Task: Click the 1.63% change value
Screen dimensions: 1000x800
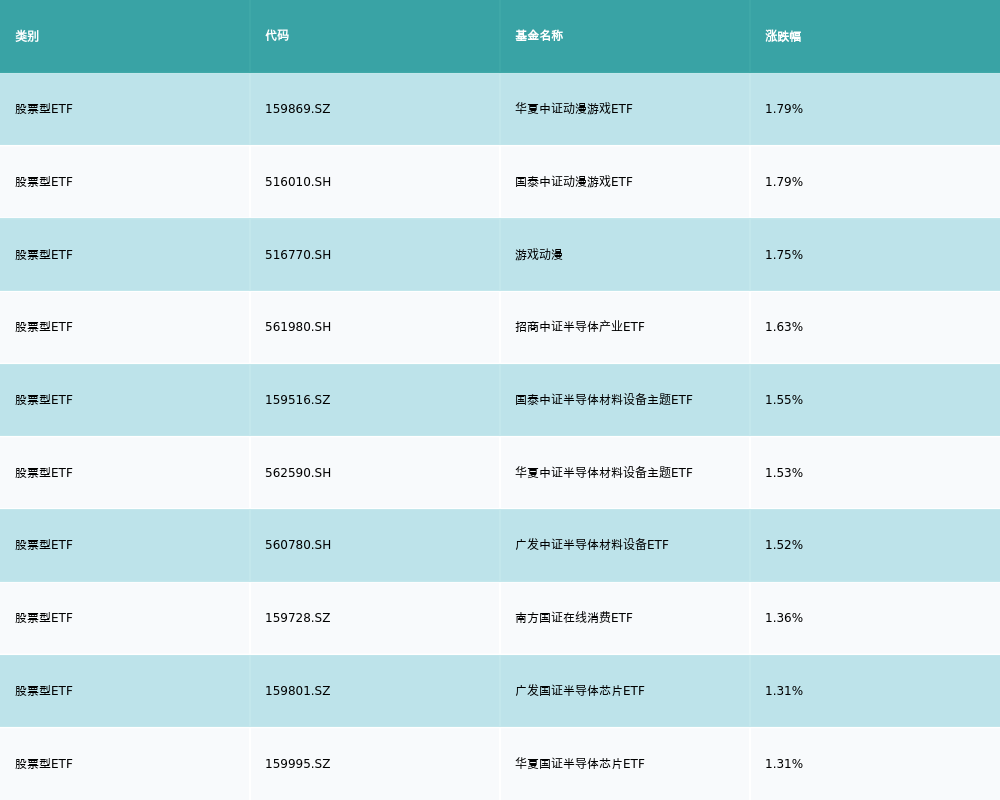Action: pos(784,327)
